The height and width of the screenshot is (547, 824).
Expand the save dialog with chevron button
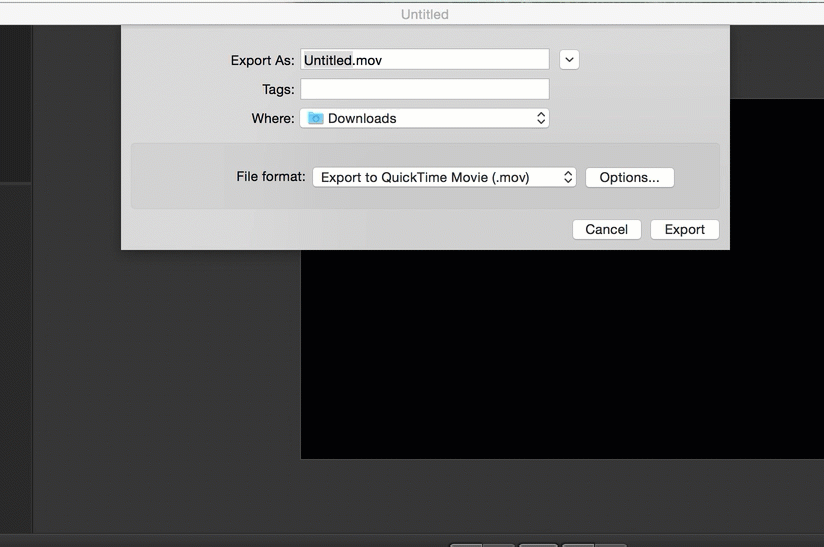click(x=569, y=60)
